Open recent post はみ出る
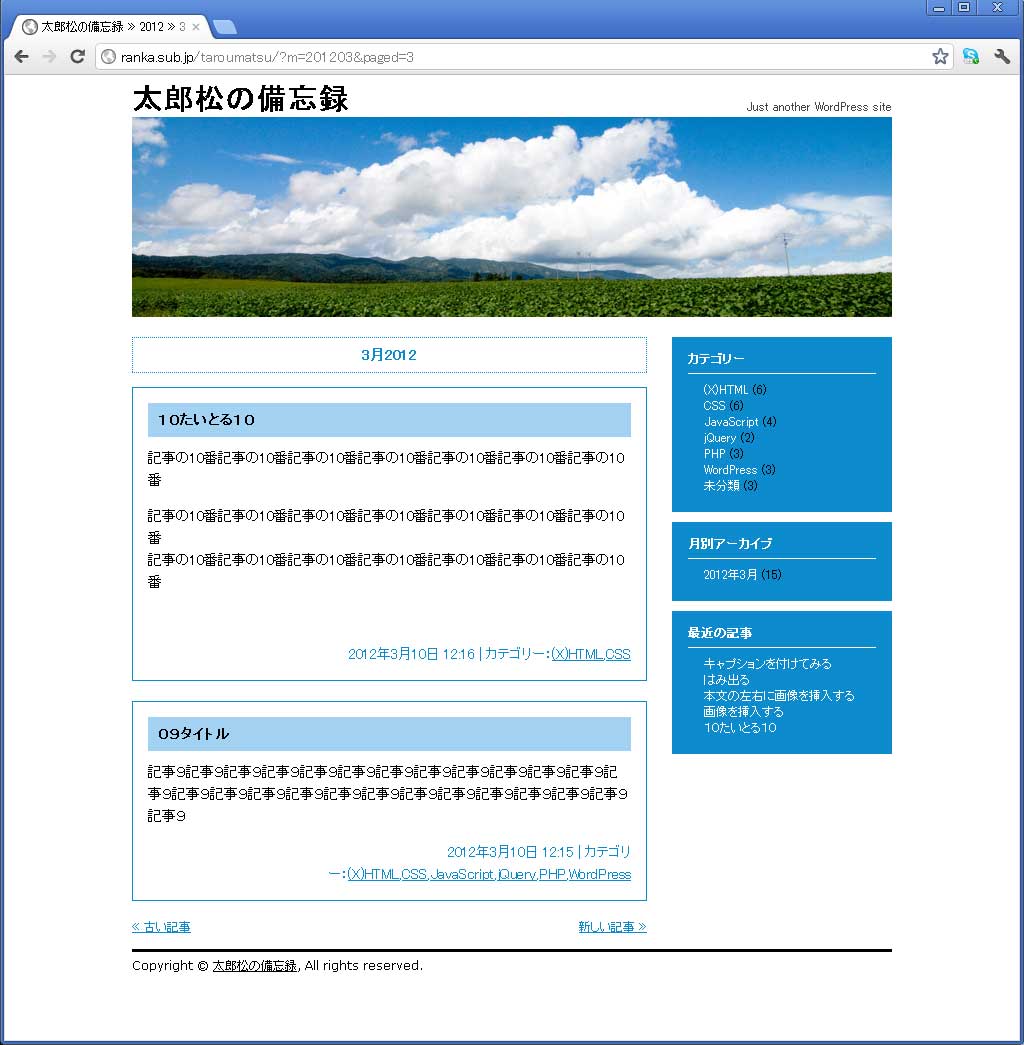 click(726, 680)
